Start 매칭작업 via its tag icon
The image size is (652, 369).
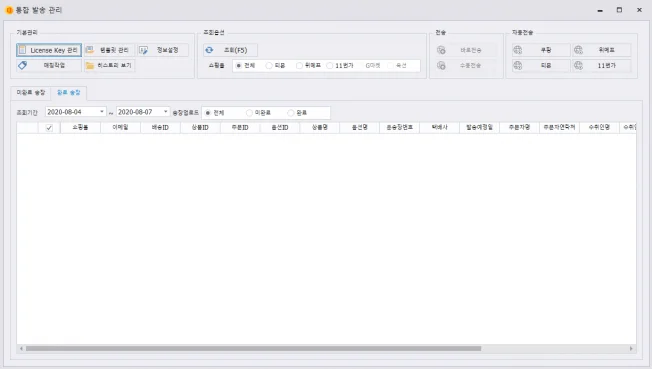point(22,65)
